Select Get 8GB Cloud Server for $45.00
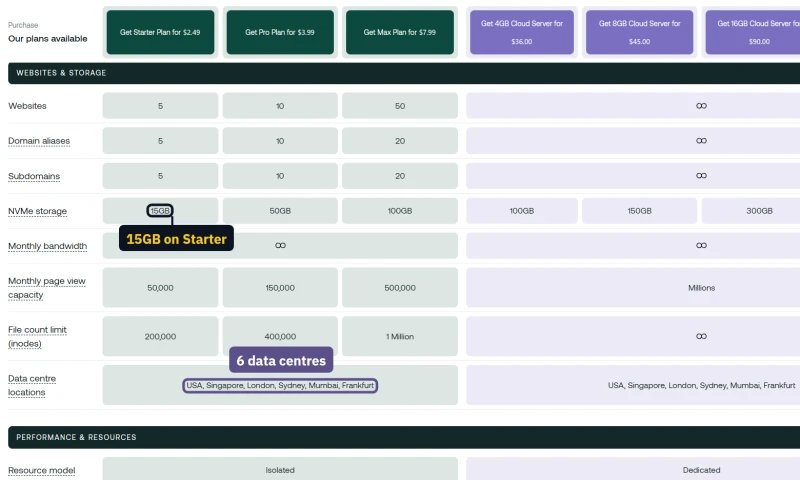Viewport: 800px width, 480px height. 639,32
